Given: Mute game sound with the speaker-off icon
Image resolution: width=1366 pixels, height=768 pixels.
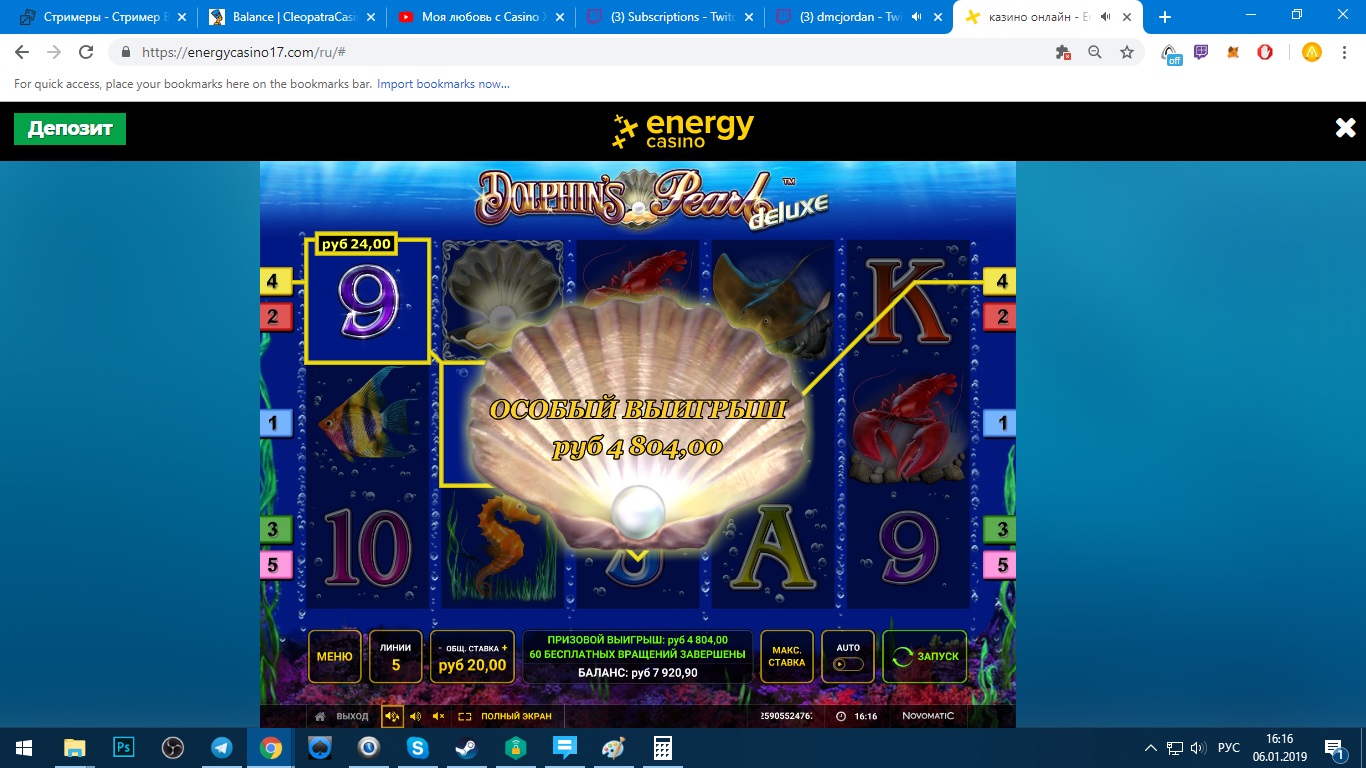Looking at the screenshot, I should point(436,716).
